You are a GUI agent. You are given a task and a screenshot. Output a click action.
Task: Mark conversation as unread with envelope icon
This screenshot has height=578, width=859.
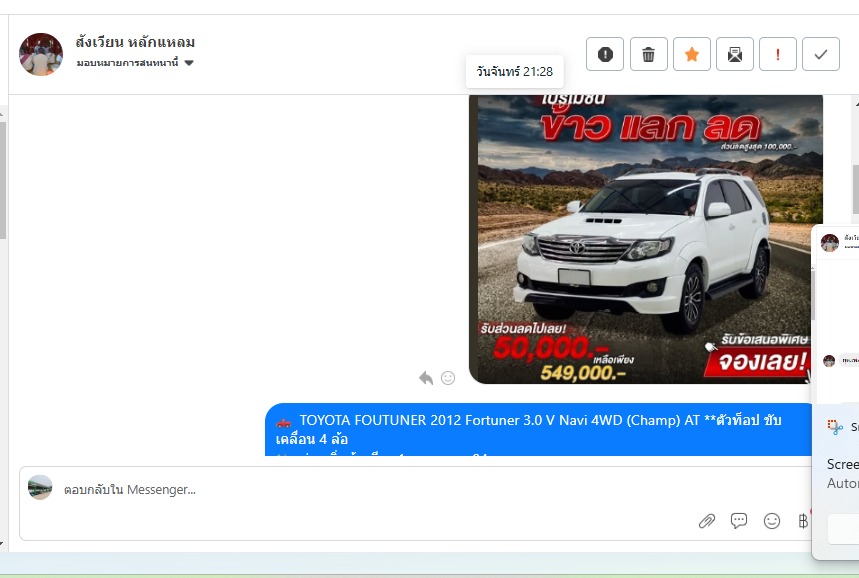(x=735, y=54)
